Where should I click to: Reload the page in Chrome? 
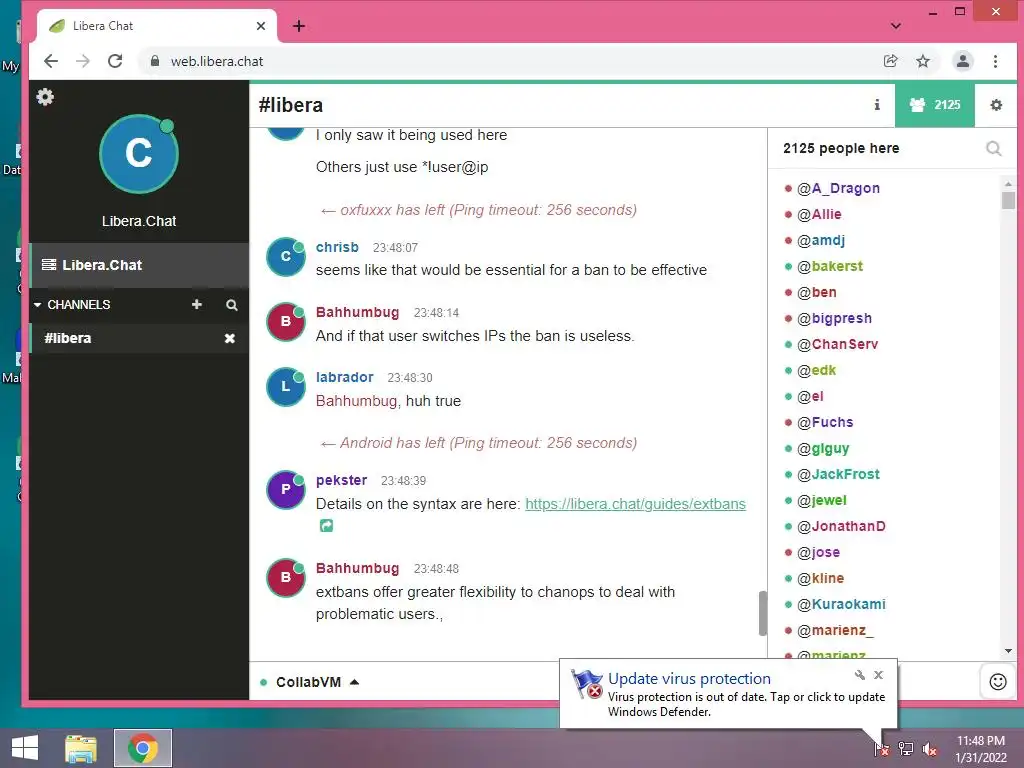tap(116, 61)
